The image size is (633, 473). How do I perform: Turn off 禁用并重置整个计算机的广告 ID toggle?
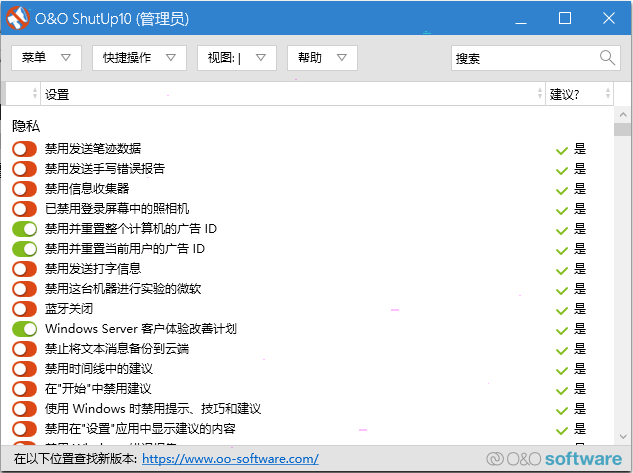[x=25, y=229]
